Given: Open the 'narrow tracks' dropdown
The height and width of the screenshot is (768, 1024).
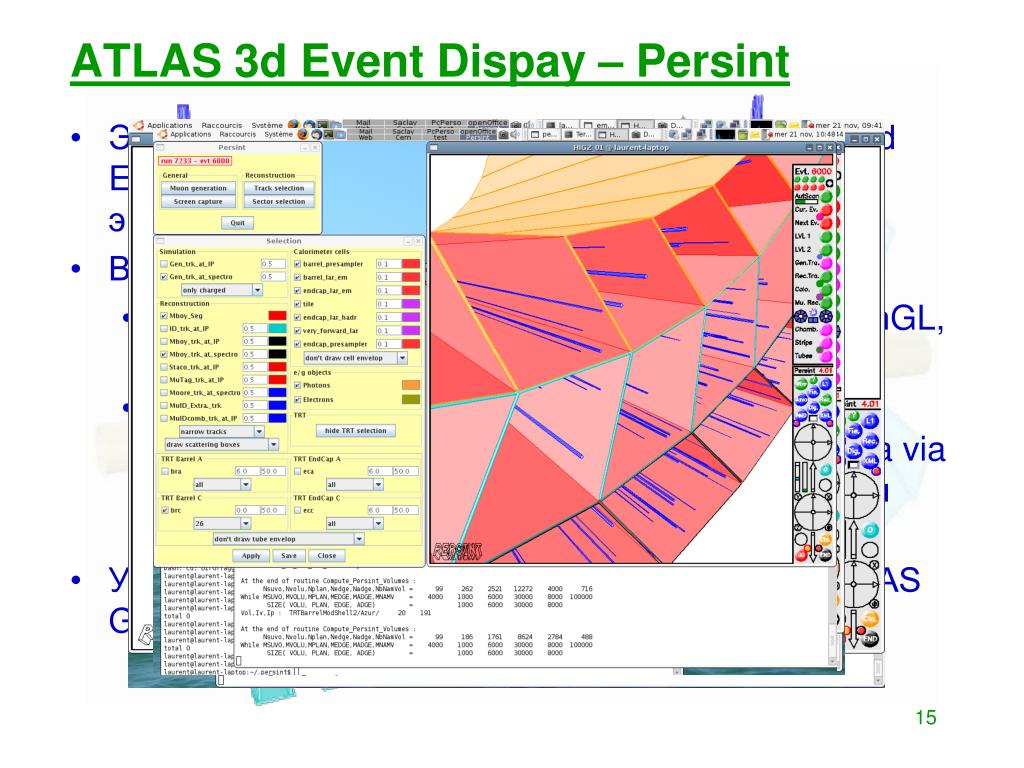Looking at the screenshot, I should coord(221,432).
